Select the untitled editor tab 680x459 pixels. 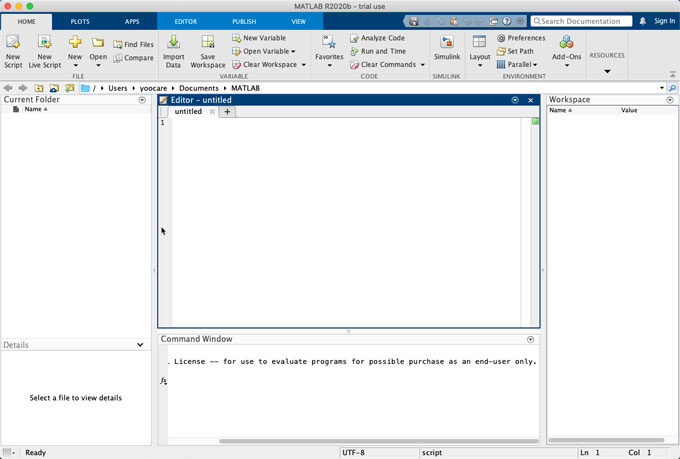(188, 111)
